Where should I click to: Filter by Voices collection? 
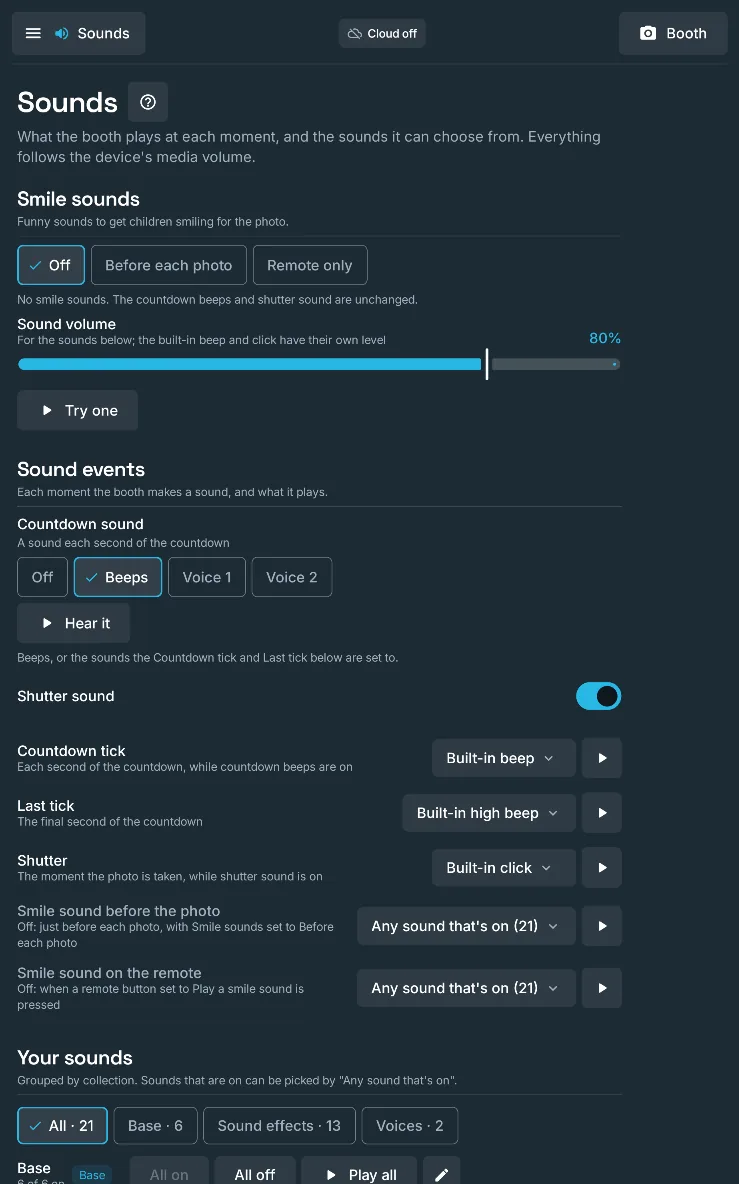410,1126
